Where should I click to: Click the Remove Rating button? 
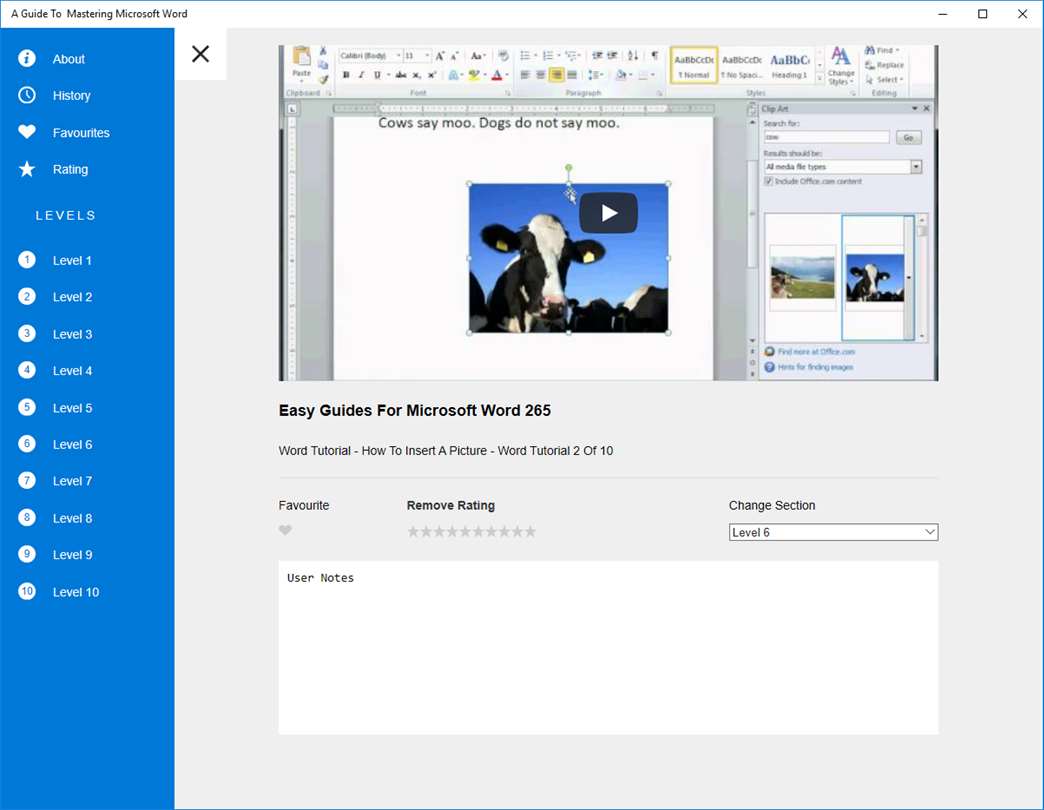[x=450, y=506]
